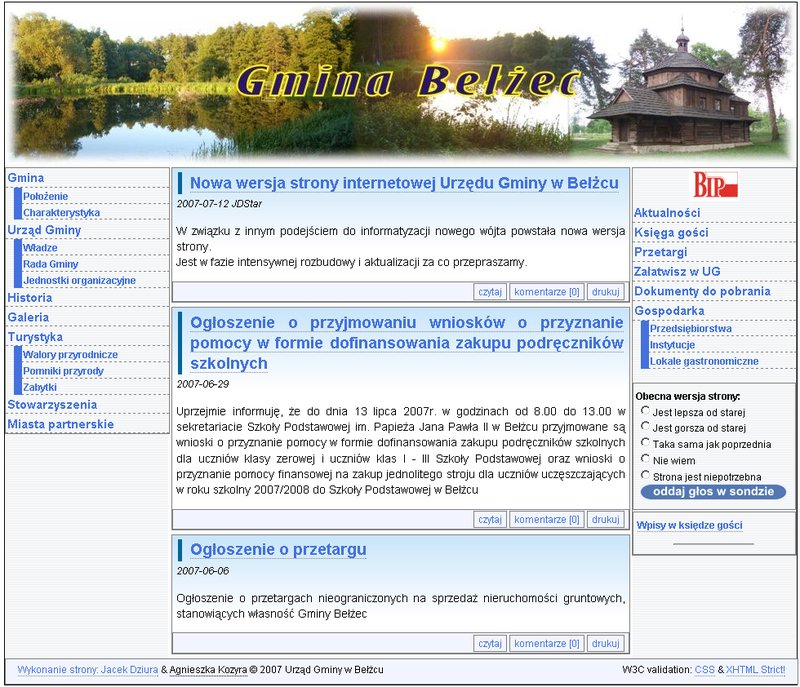The image size is (800, 687).
Task: Open Gospodarka section
Action: 669,311
